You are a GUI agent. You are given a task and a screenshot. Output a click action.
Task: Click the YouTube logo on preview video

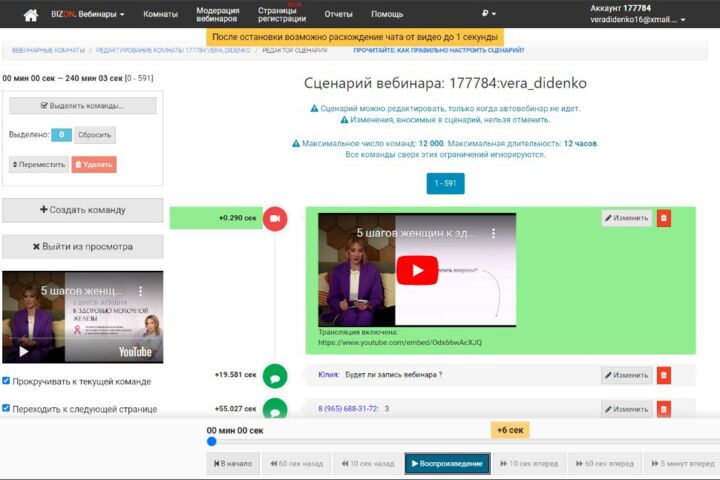(x=135, y=352)
